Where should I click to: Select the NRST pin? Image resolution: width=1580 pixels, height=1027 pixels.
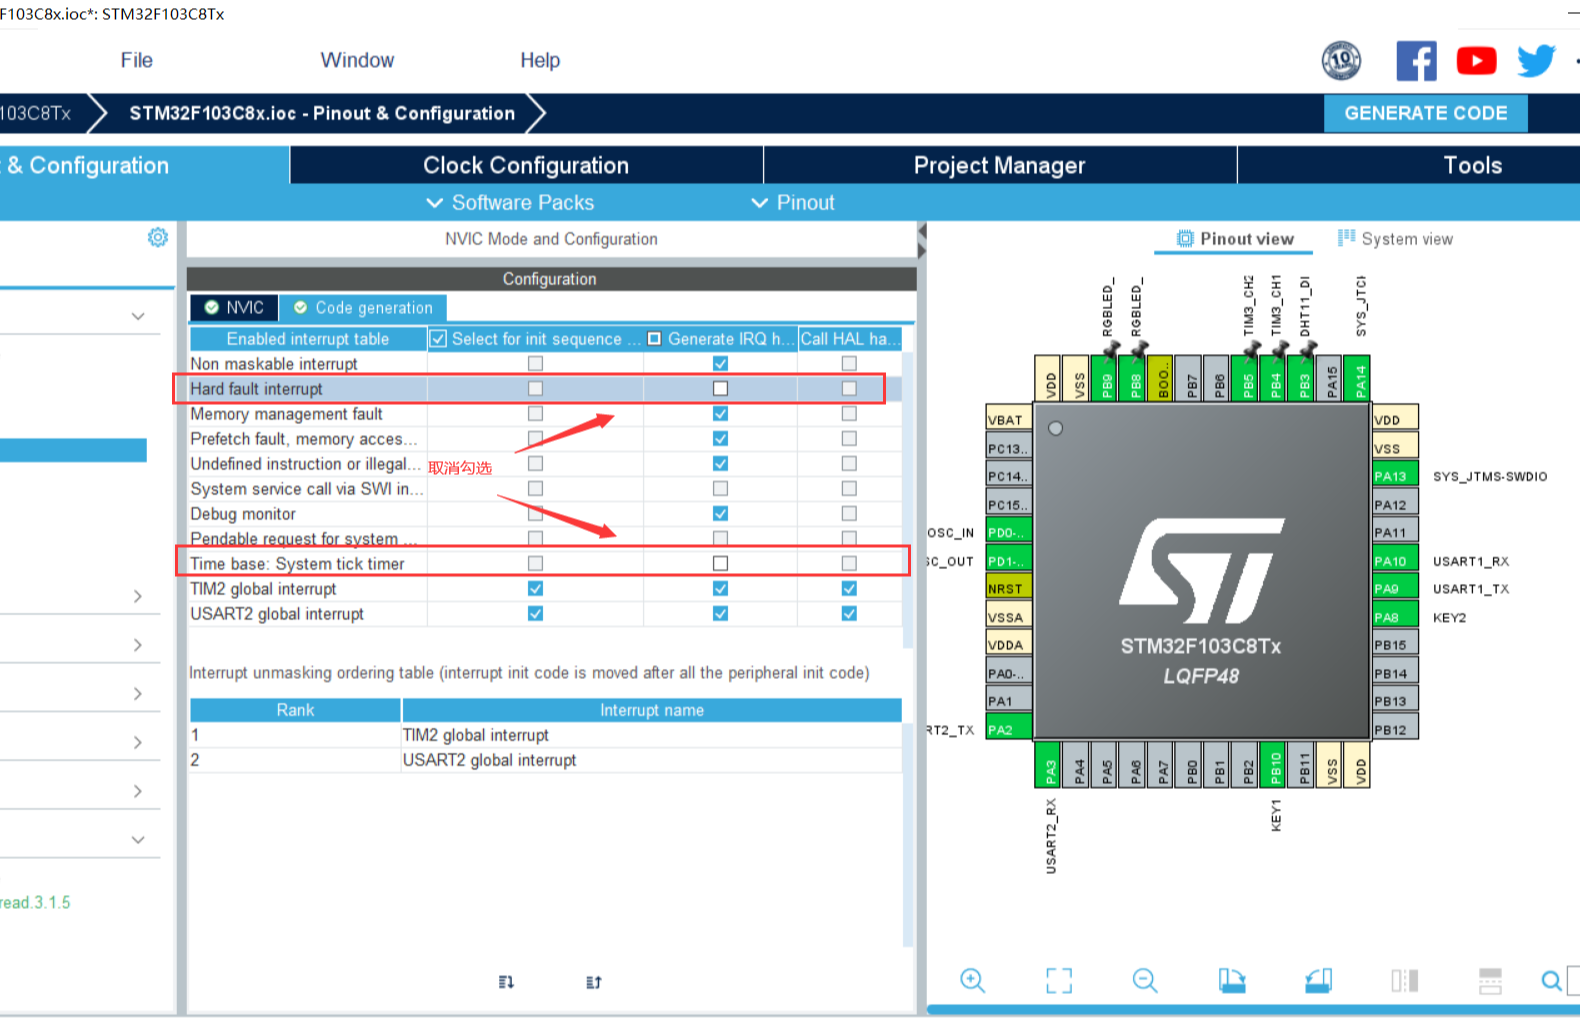(1008, 589)
